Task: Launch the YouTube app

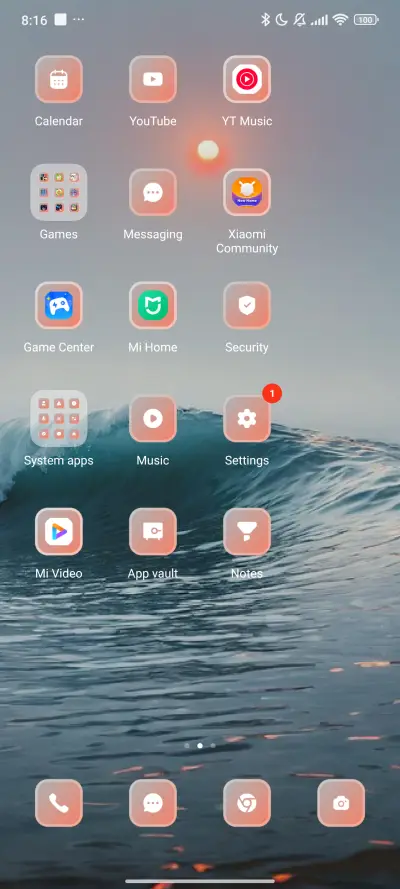Action: (x=153, y=79)
